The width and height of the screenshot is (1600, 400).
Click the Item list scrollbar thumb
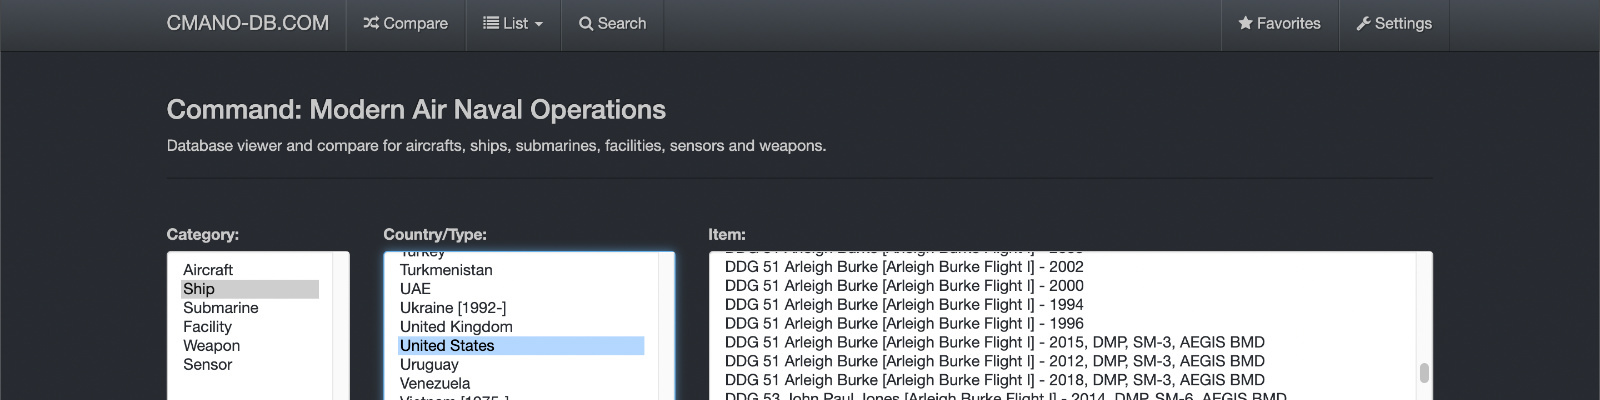(1424, 373)
